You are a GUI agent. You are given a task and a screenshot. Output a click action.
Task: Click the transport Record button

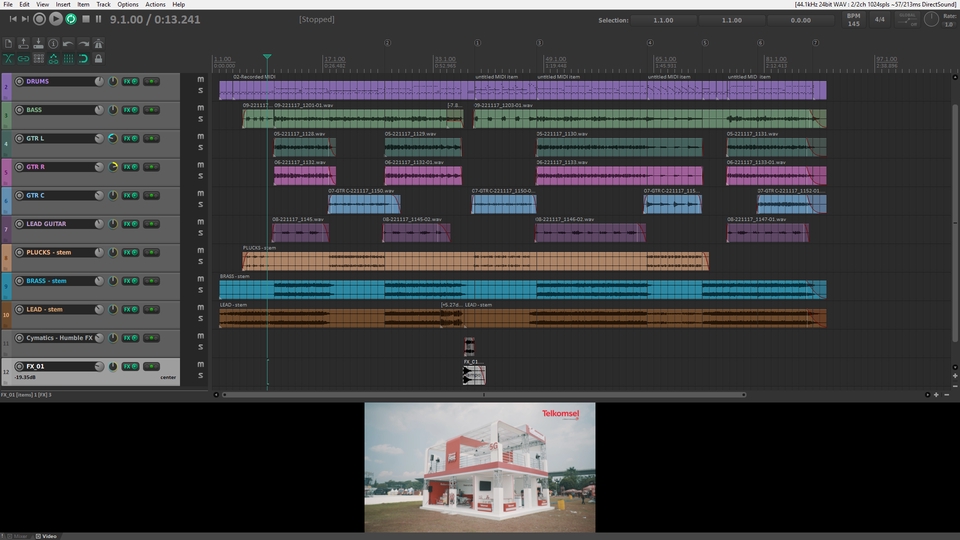tap(39, 19)
